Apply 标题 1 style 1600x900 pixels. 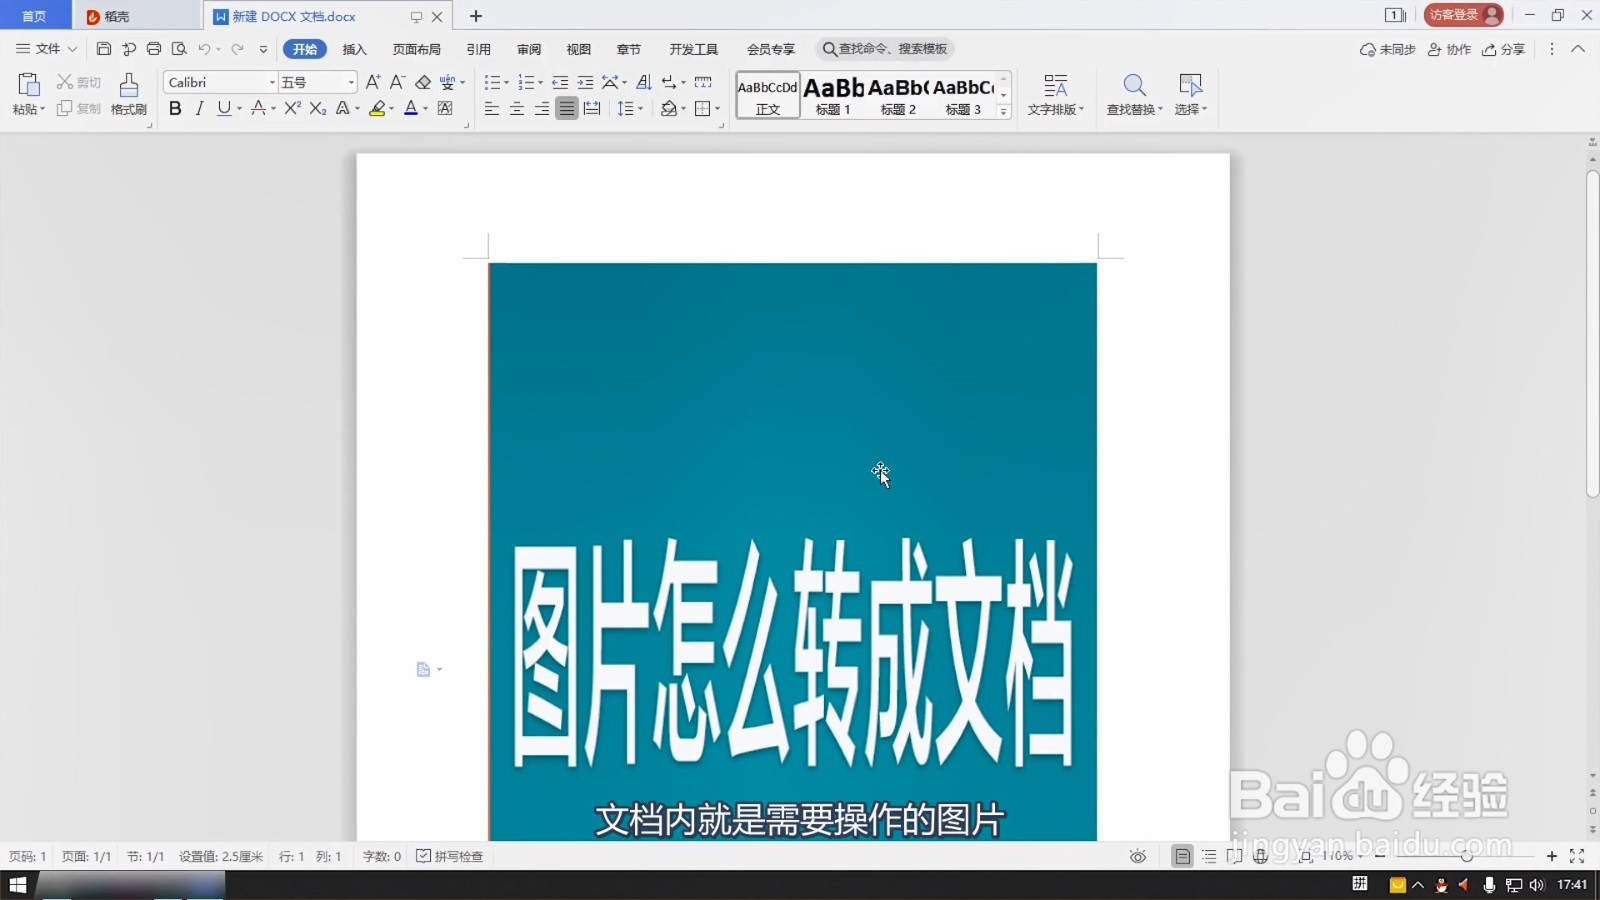coord(833,95)
